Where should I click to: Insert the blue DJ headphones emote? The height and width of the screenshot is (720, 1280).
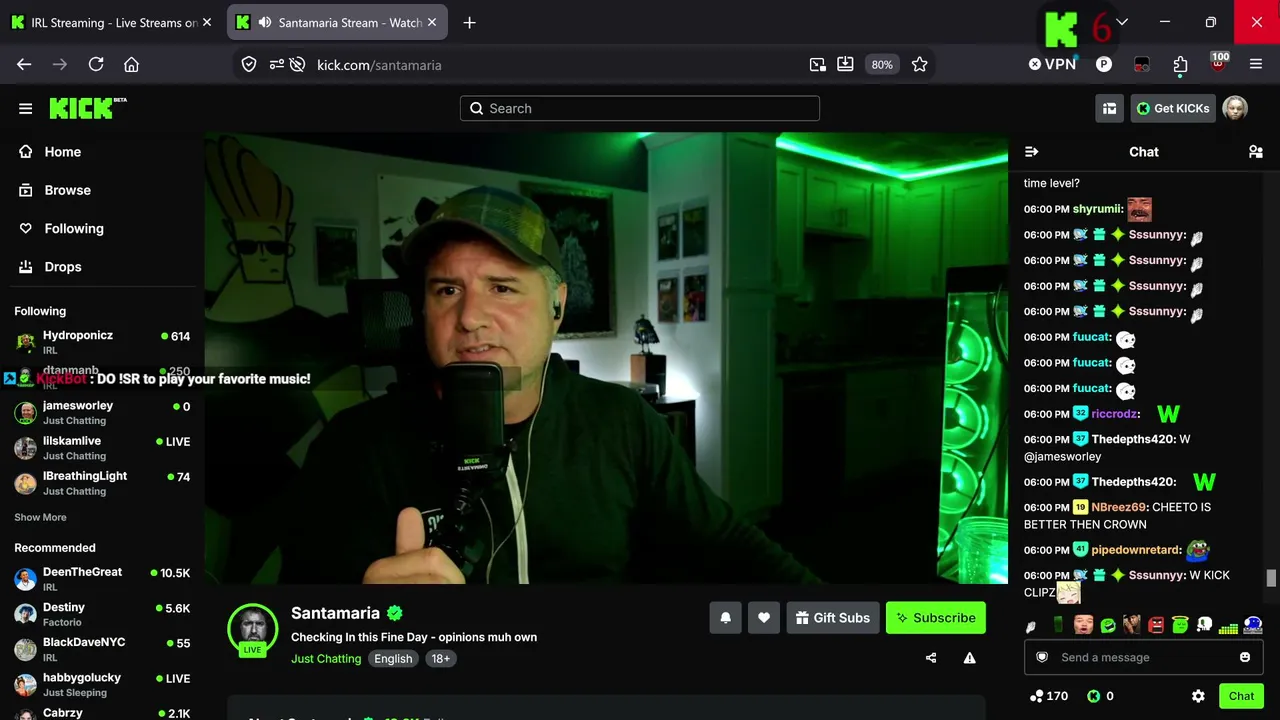click(1252, 626)
